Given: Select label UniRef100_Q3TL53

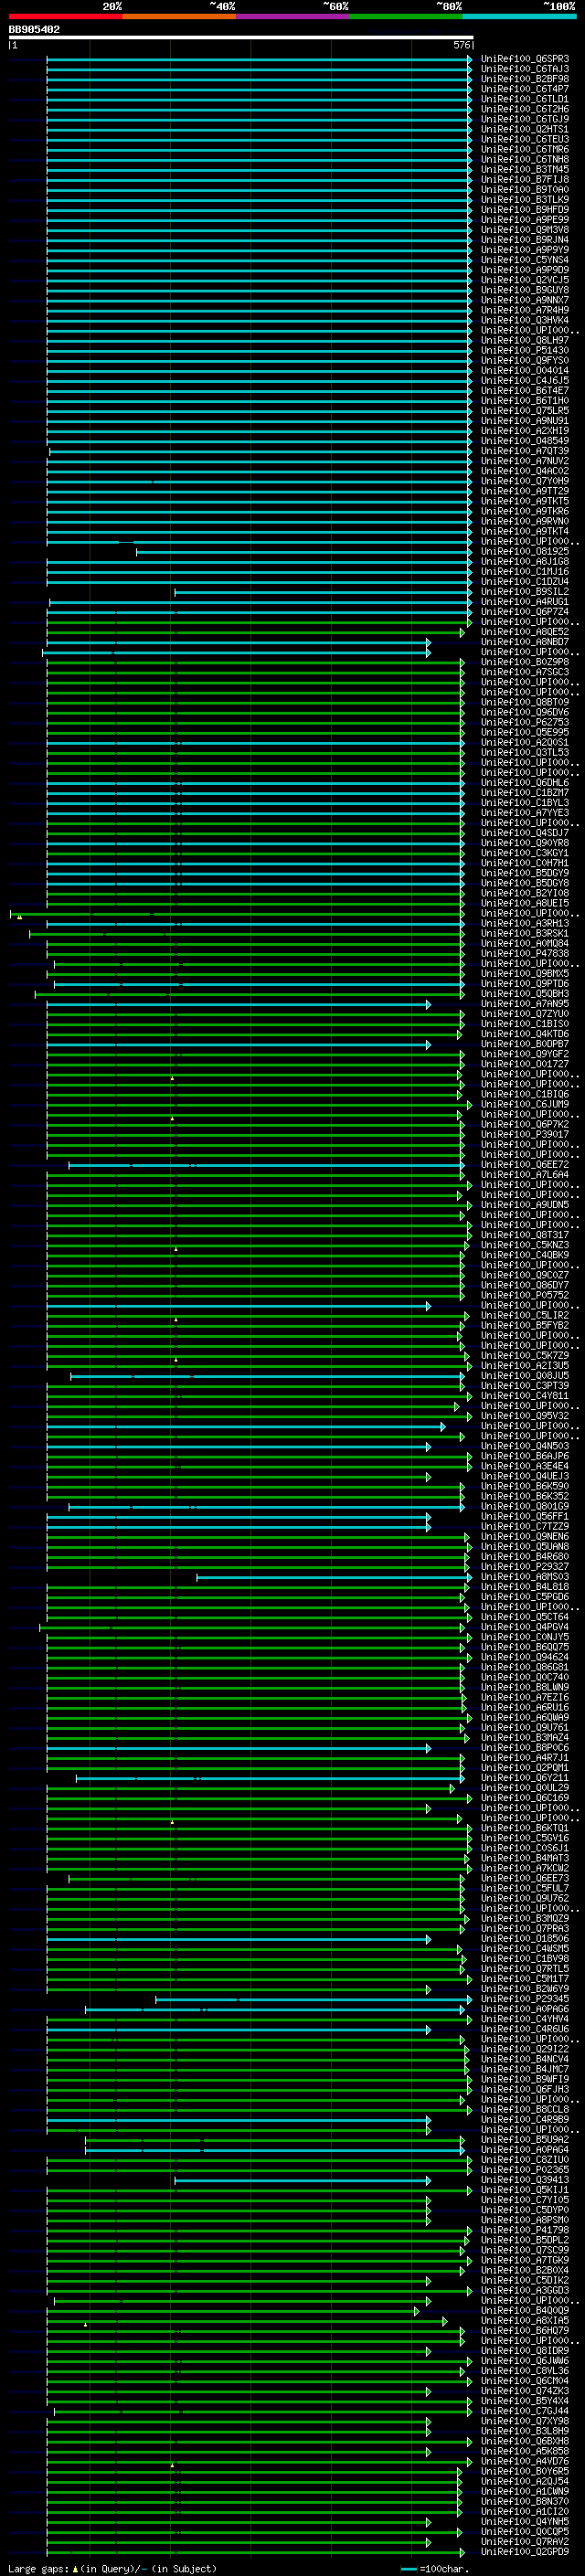Looking at the screenshot, I should (525, 753).
